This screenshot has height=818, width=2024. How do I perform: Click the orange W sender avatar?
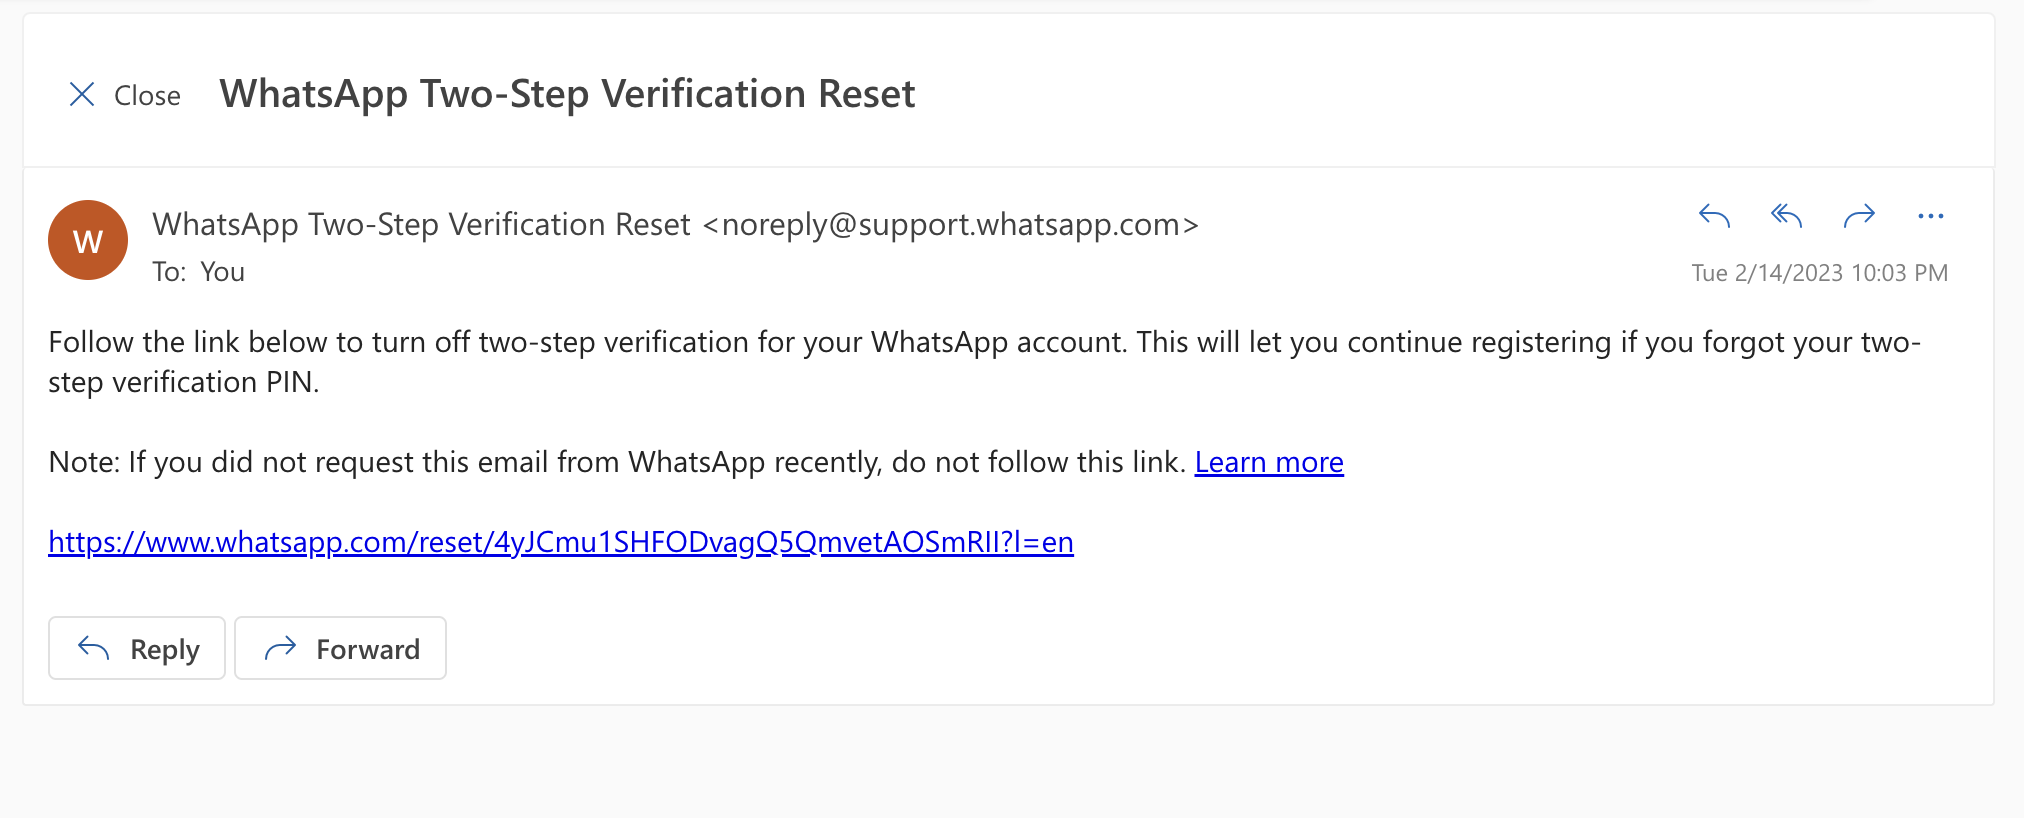88,240
